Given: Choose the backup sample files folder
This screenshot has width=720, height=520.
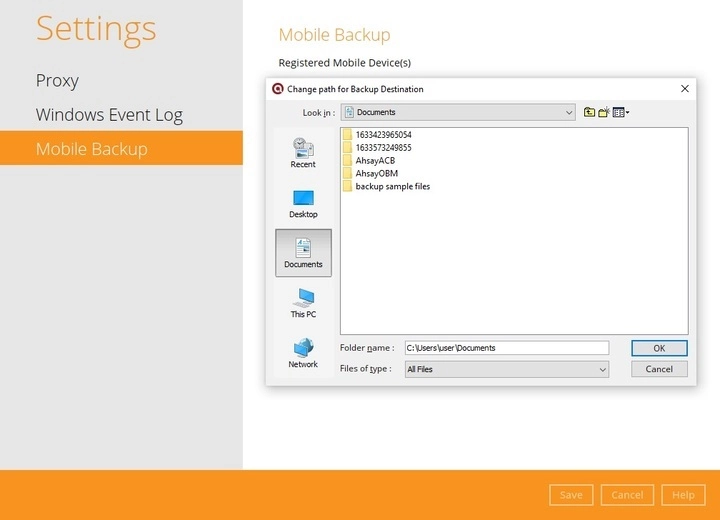Looking at the screenshot, I should (392, 186).
